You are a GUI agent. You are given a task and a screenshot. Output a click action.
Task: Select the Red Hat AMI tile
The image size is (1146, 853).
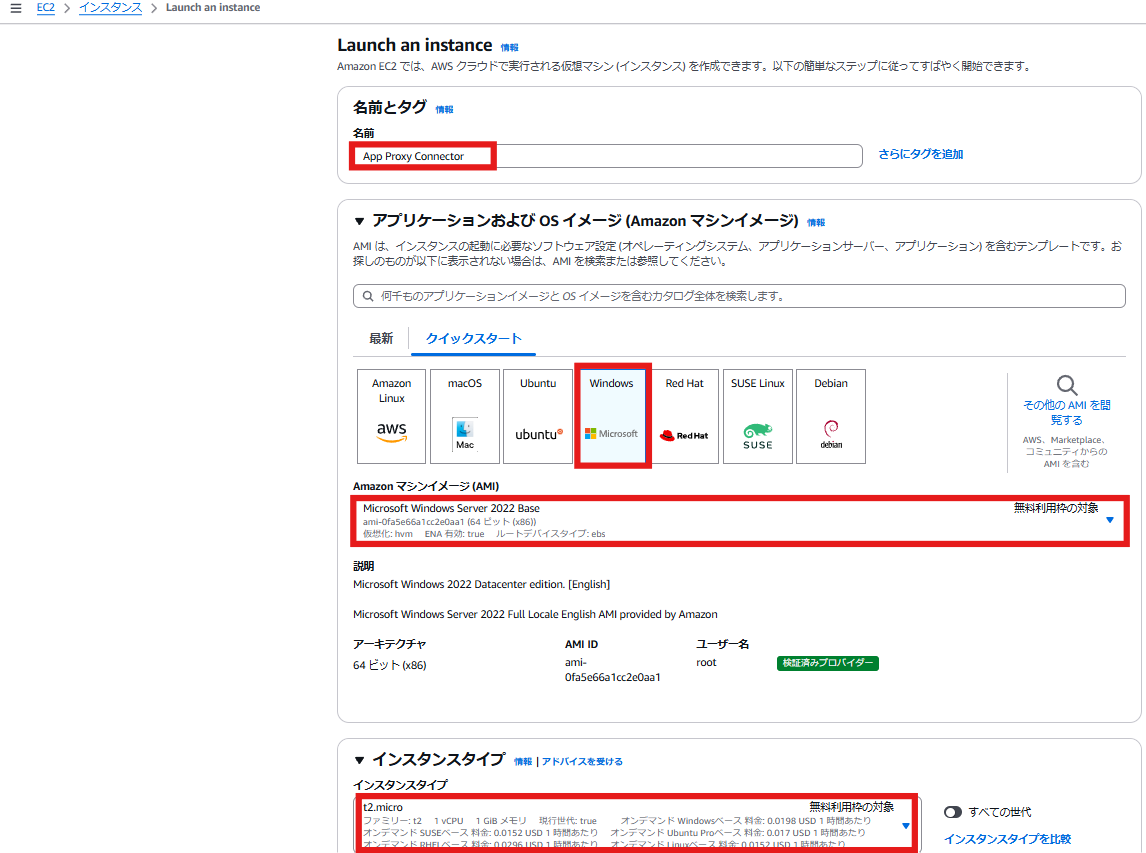(x=685, y=416)
